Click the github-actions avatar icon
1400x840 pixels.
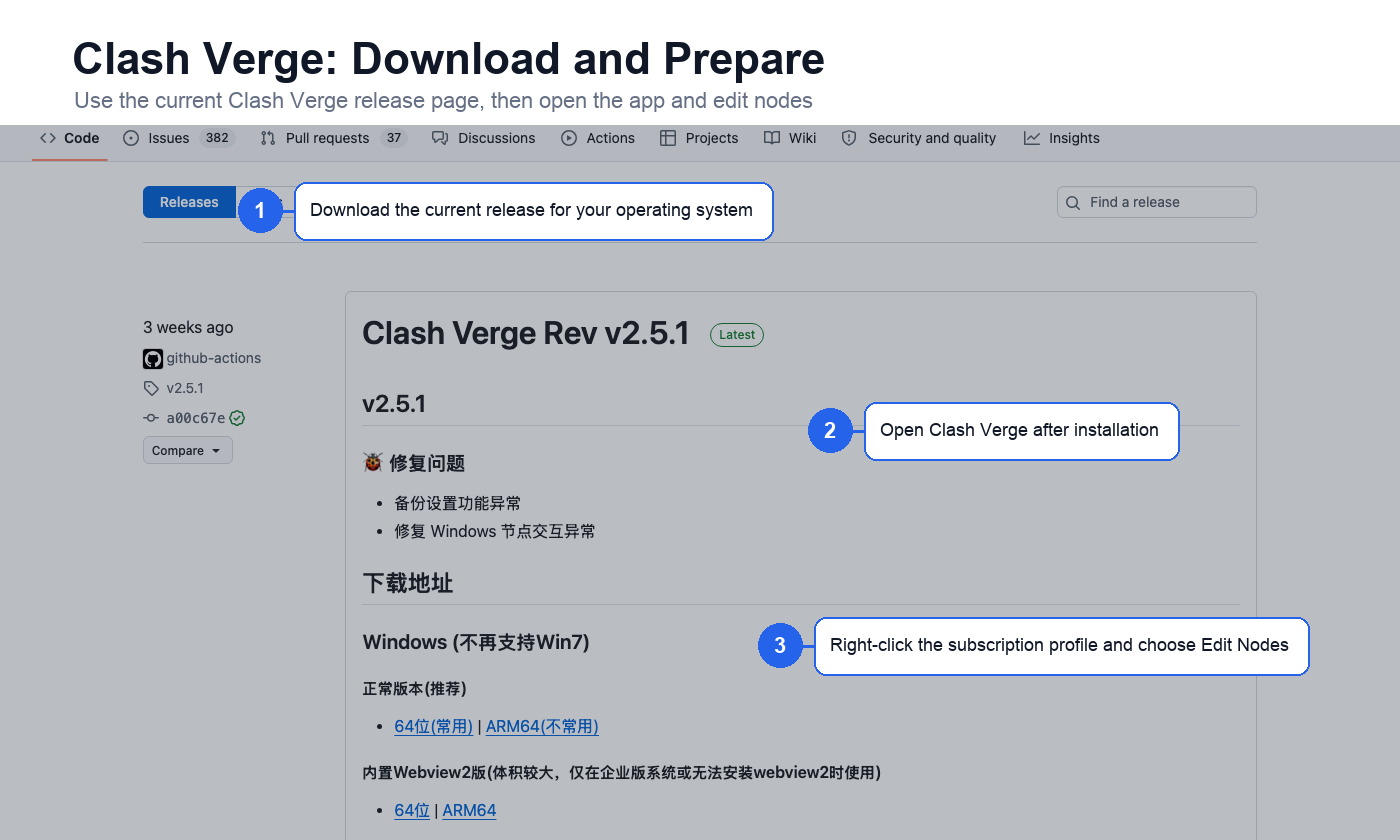(x=153, y=358)
